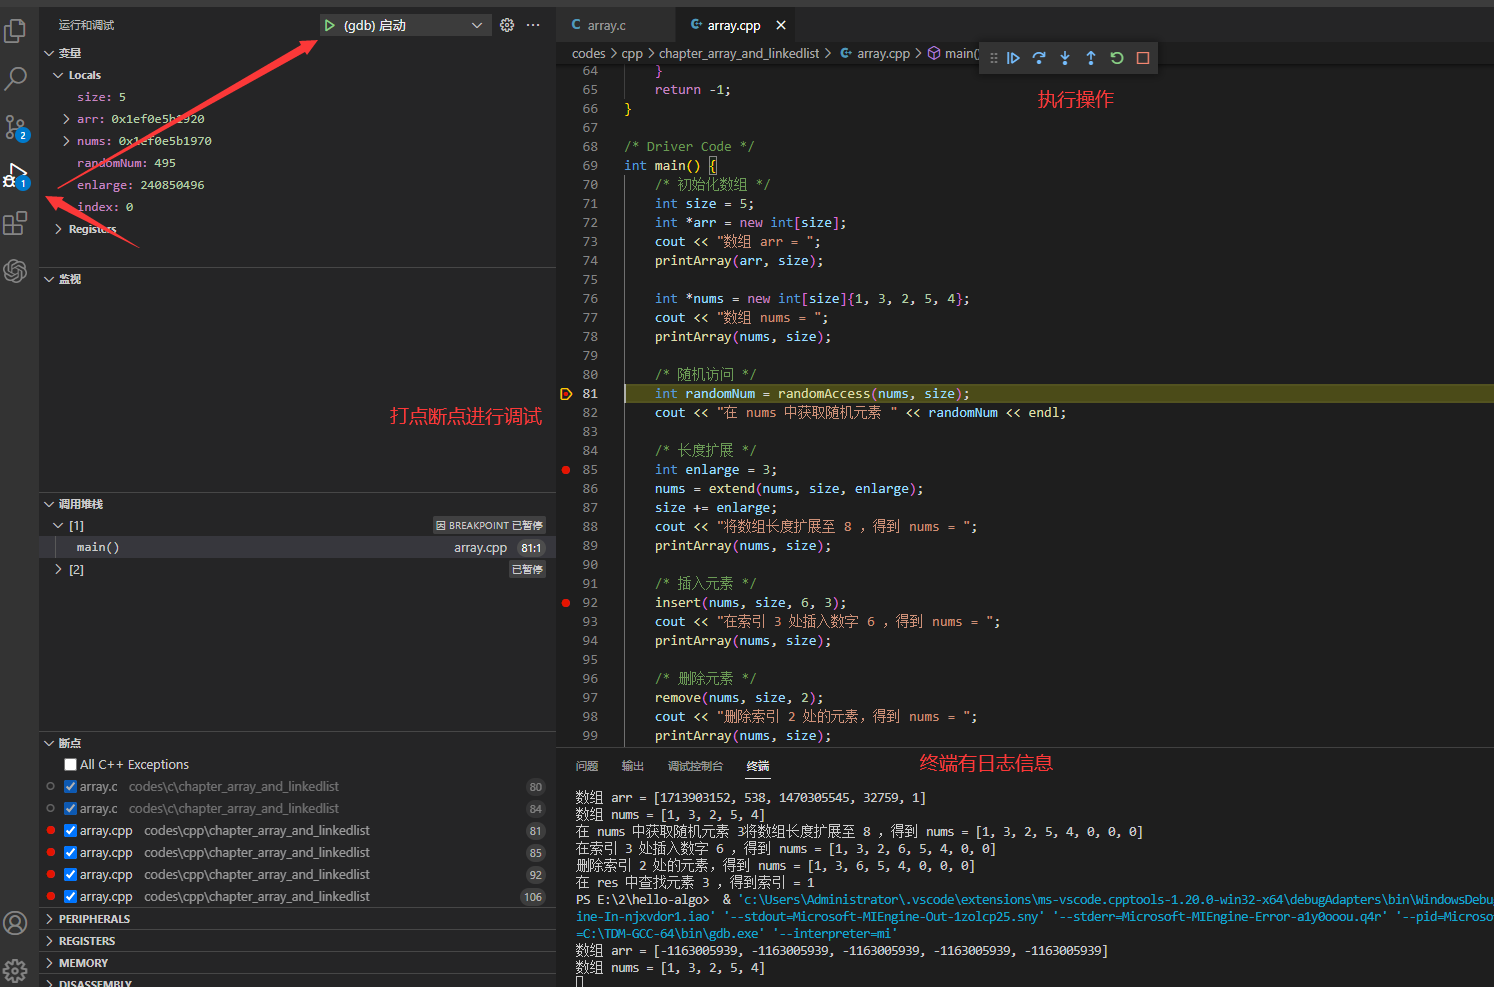
Task: Click line number 76 in the gutter
Action: [590, 299]
